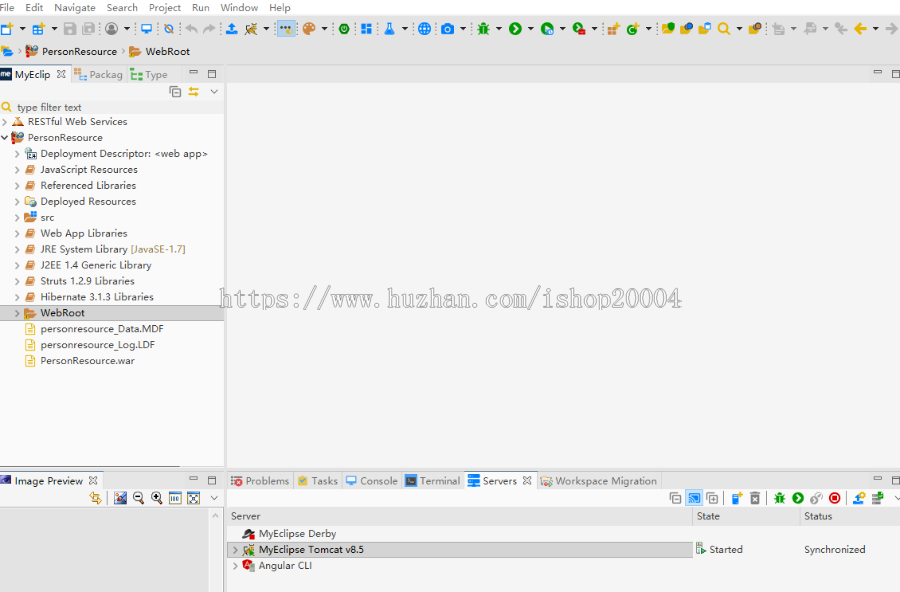Stop the server with the red stop icon
Screen dimensions: 900x592
pos(835,498)
